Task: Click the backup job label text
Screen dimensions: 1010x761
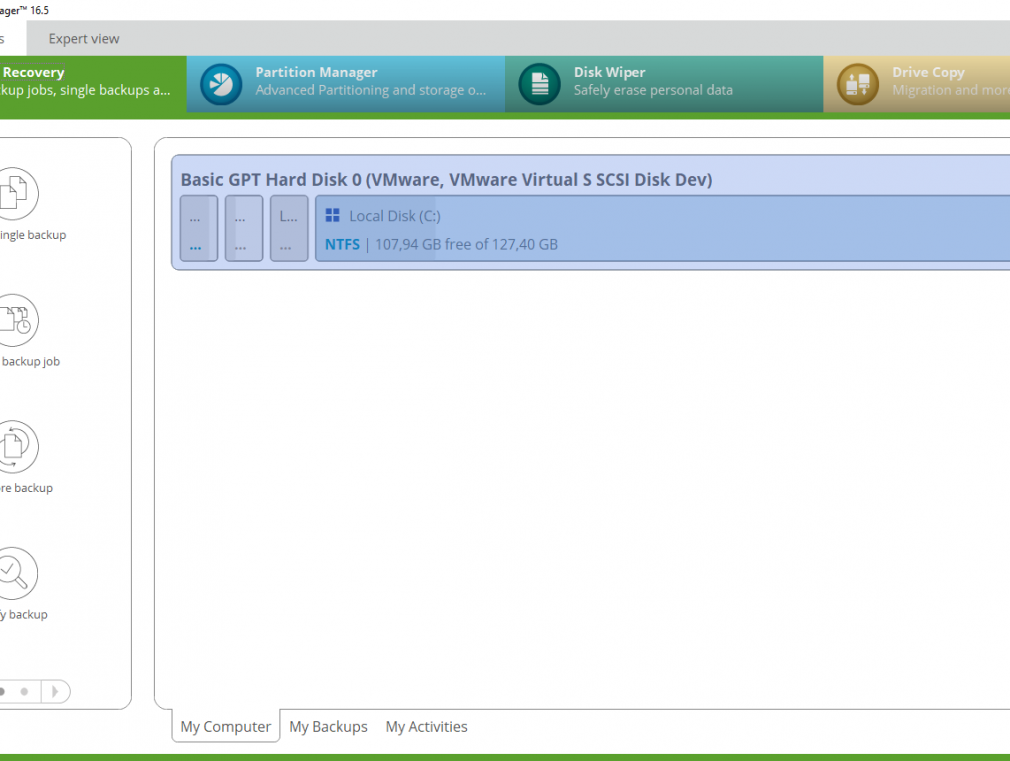Action: coord(30,361)
